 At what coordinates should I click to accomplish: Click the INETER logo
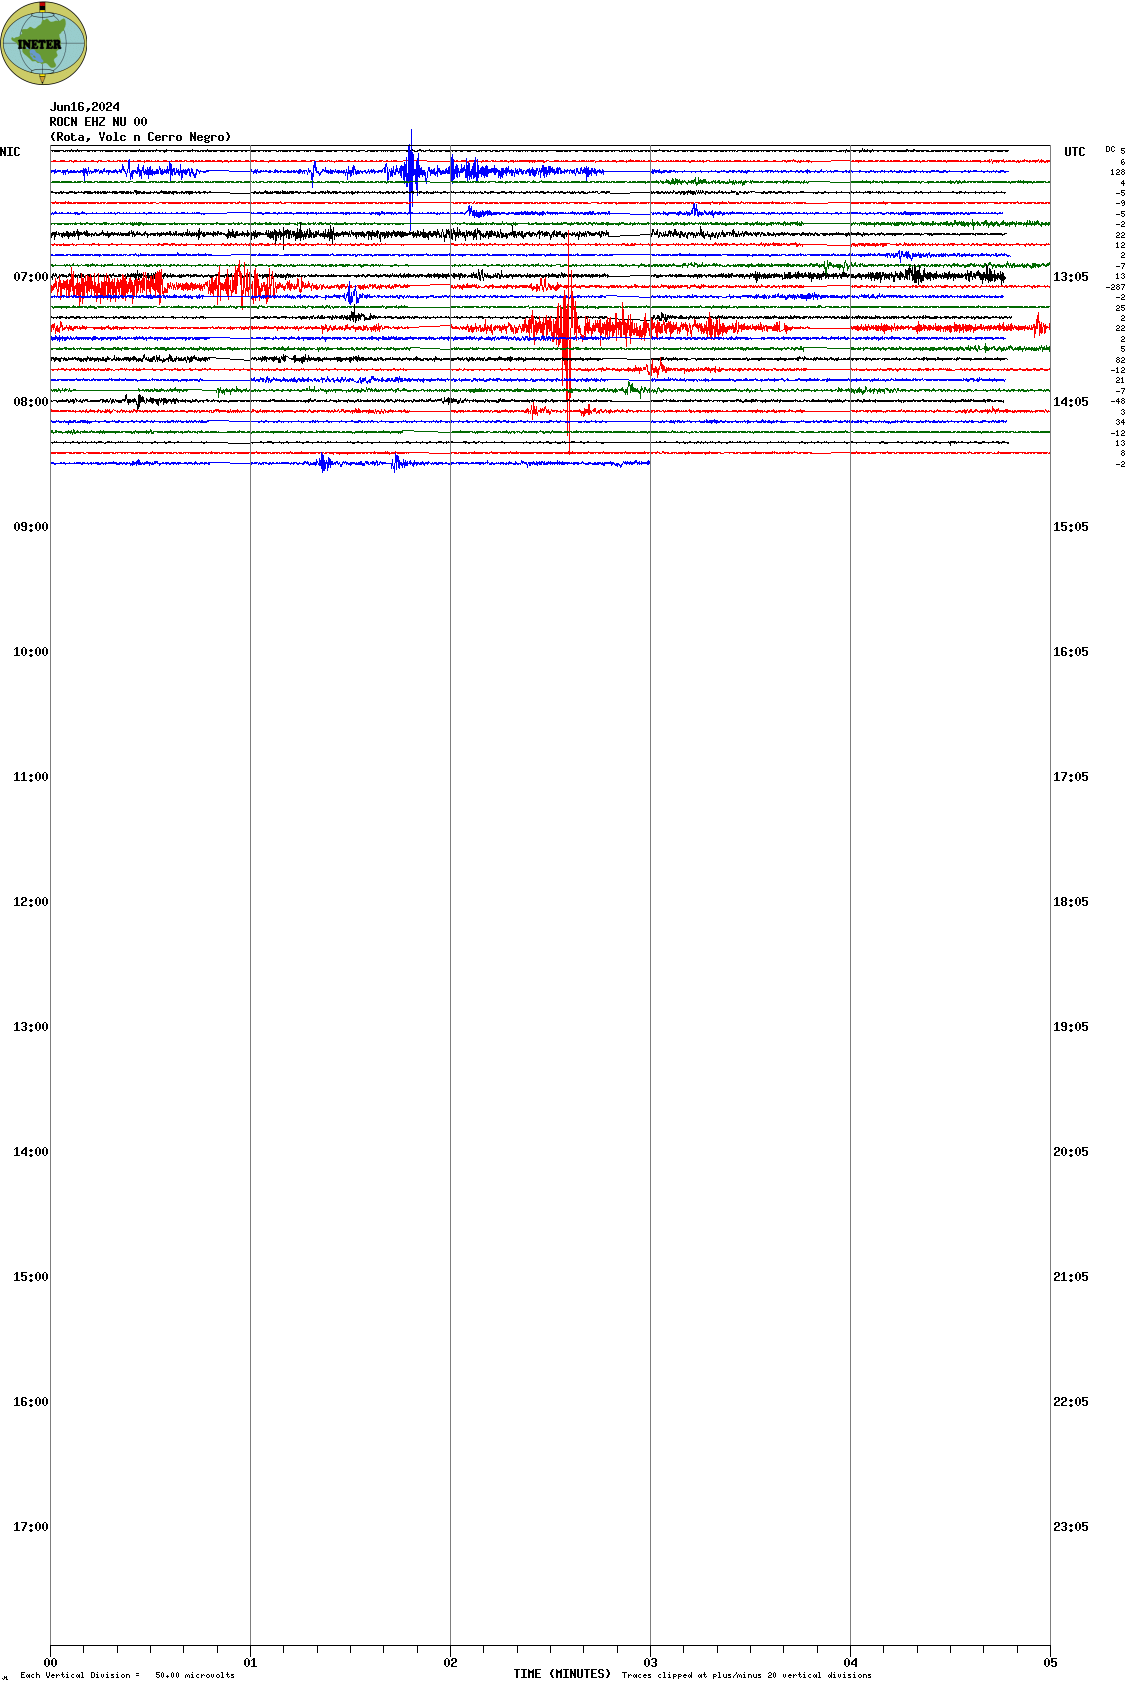click(x=43, y=43)
